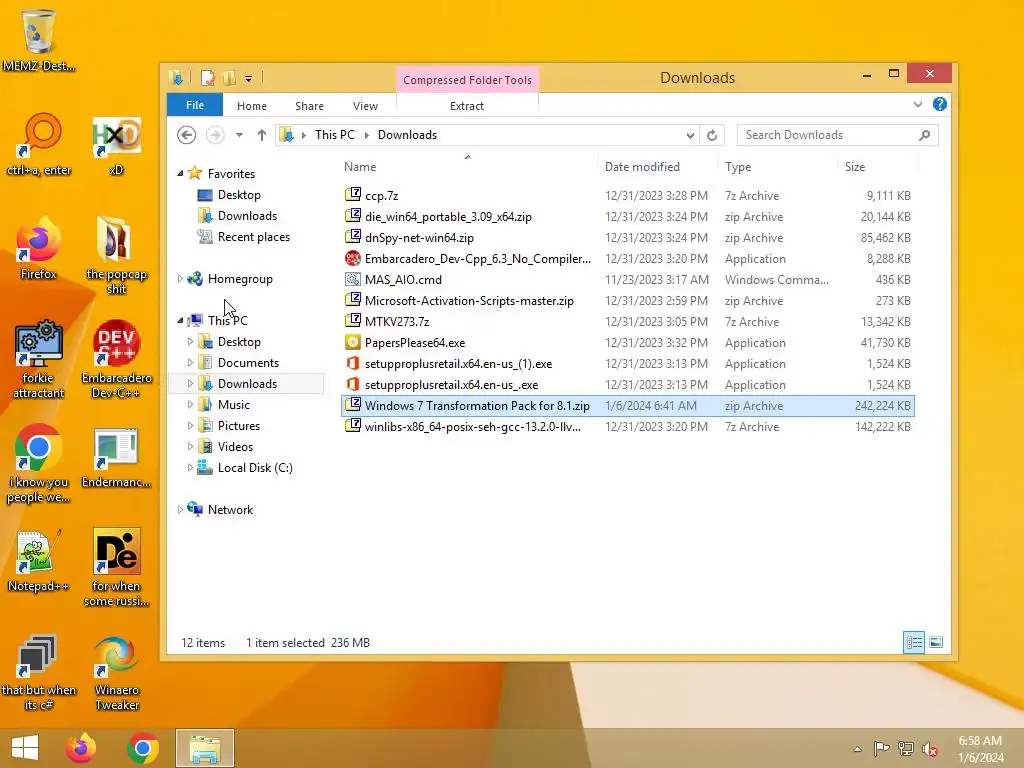This screenshot has height=768, width=1024.
Task: Sort files by the Name column
Action: tap(468, 167)
